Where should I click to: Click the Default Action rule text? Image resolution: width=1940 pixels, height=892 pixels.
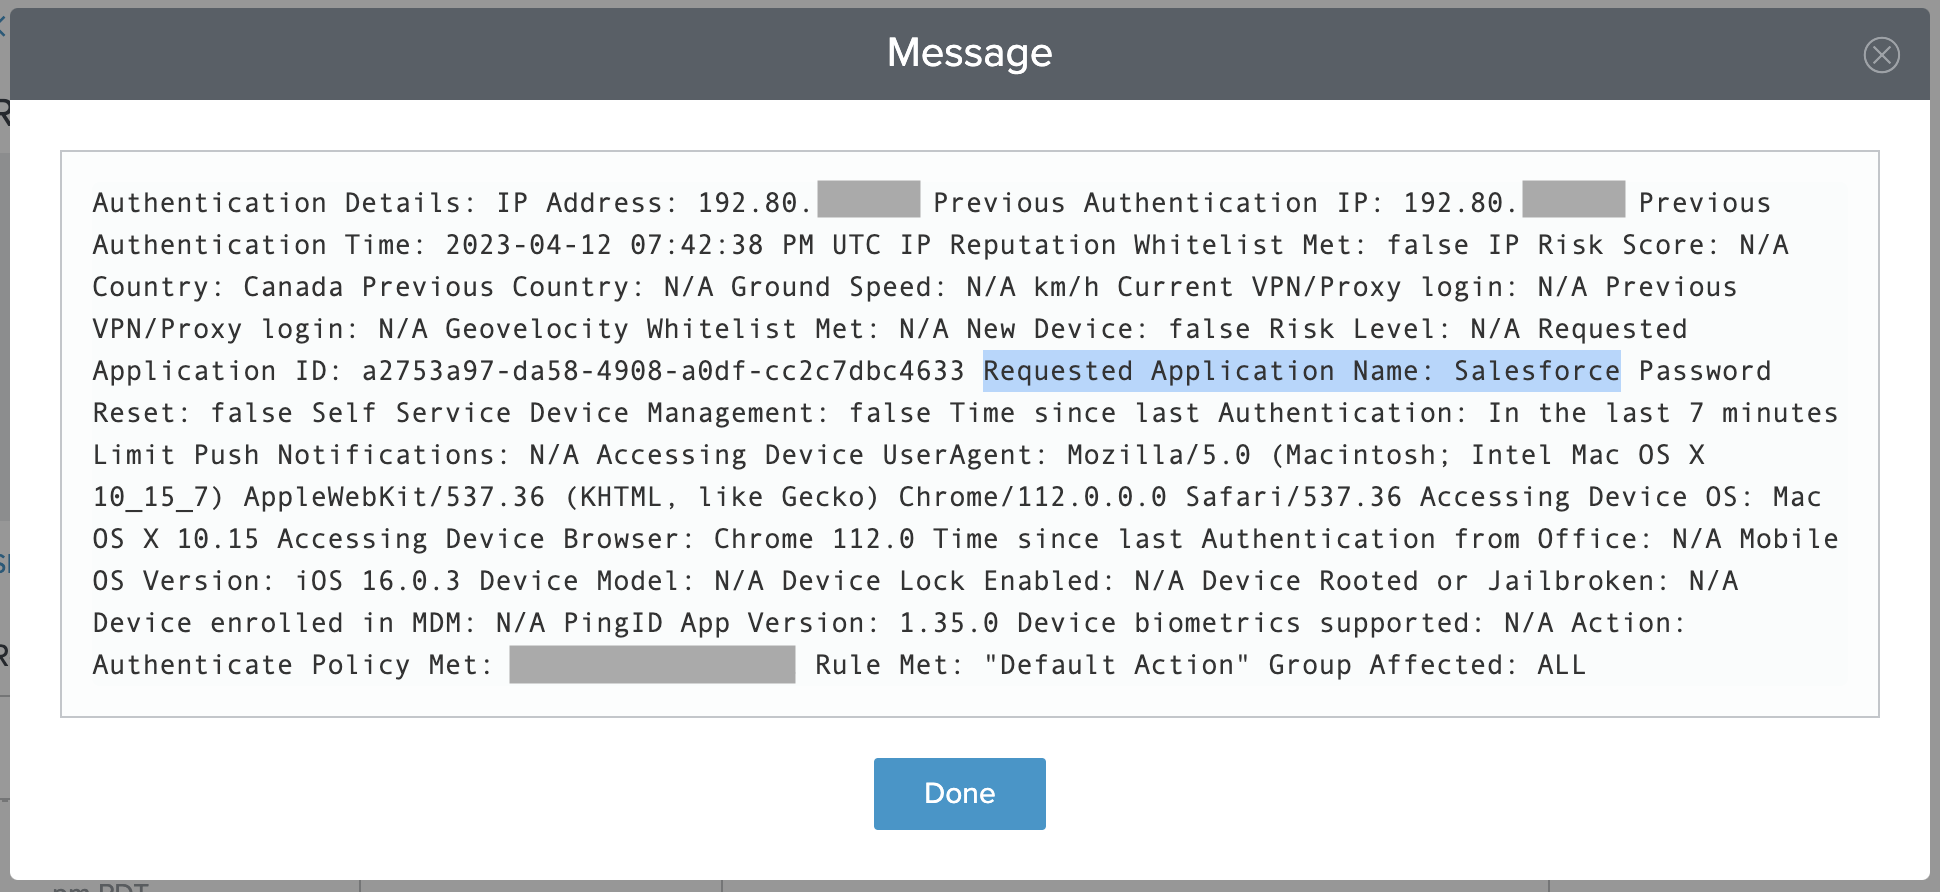tap(1115, 664)
